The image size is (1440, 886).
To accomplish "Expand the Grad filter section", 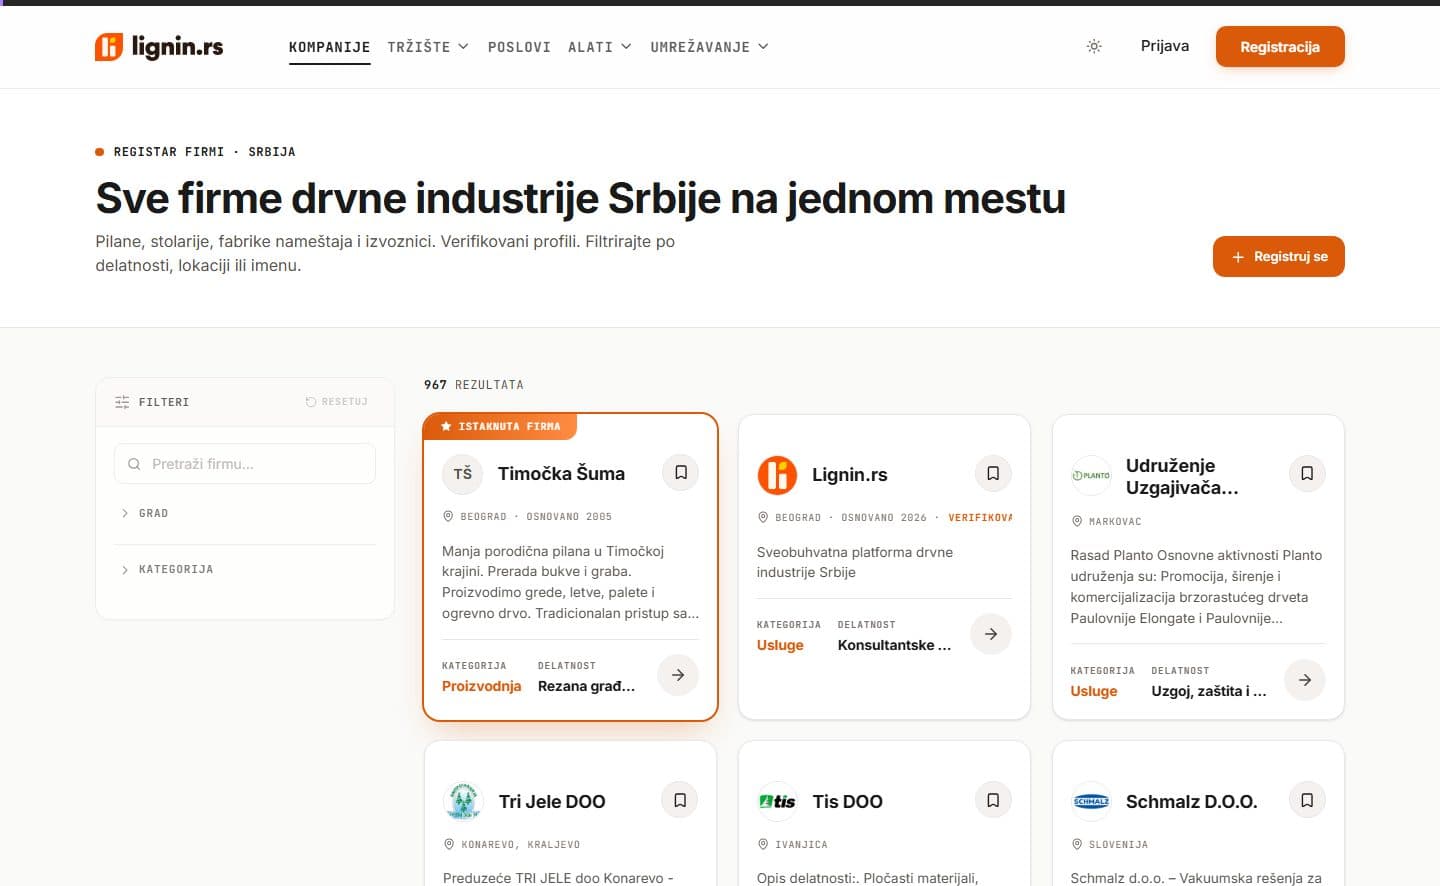I will pyautogui.click(x=245, y=513).
